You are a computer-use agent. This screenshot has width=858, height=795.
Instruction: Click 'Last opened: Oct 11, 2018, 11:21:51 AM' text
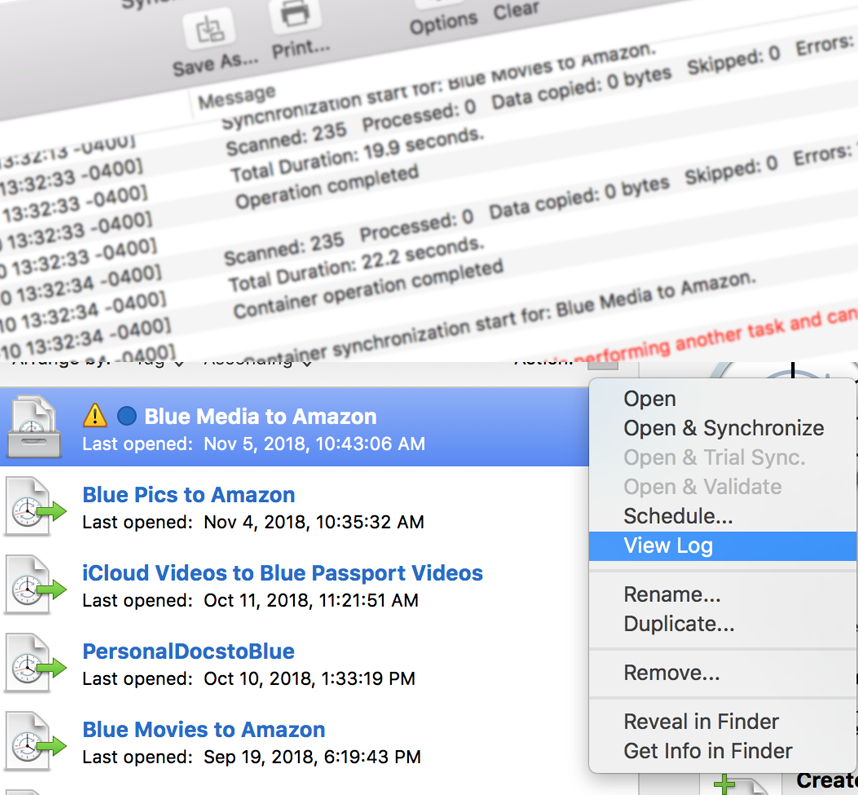[x=250, y=600]
